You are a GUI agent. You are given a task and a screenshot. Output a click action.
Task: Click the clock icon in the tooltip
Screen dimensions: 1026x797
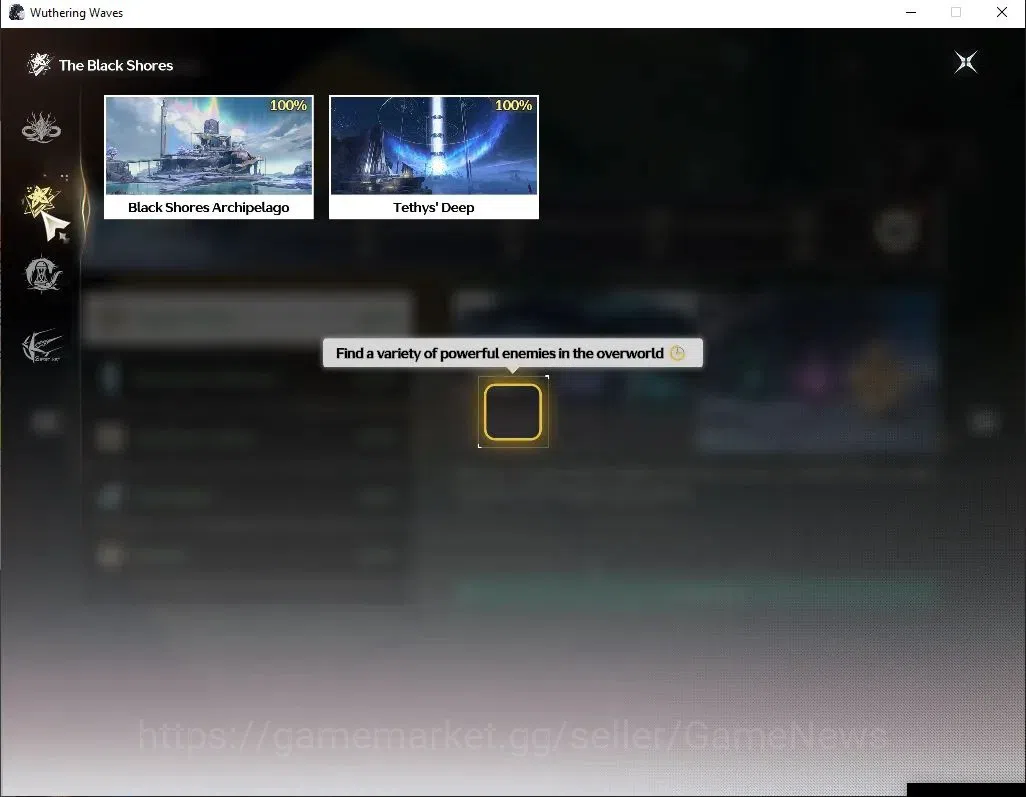677,353
